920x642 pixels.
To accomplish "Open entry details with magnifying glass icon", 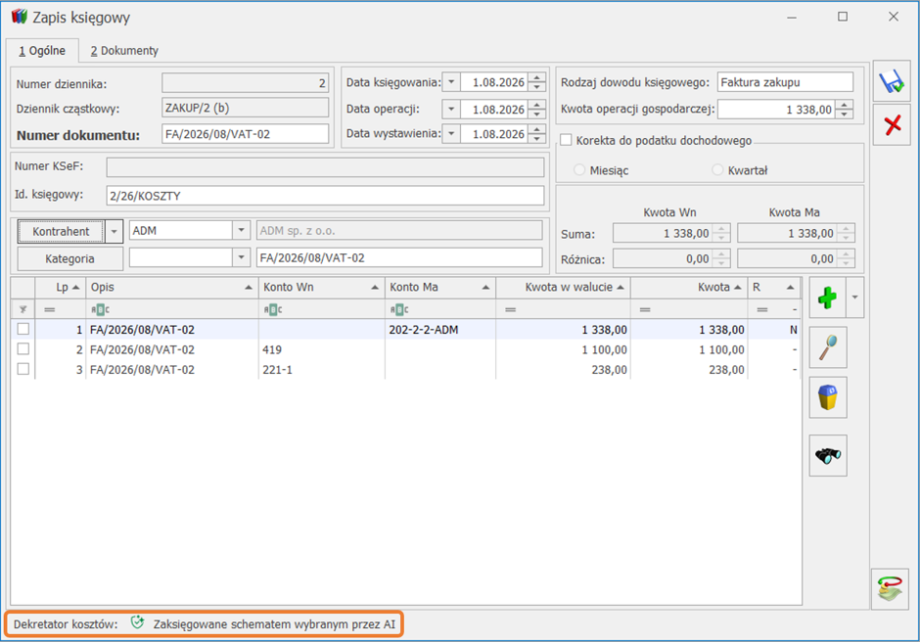I will (828, 347).
